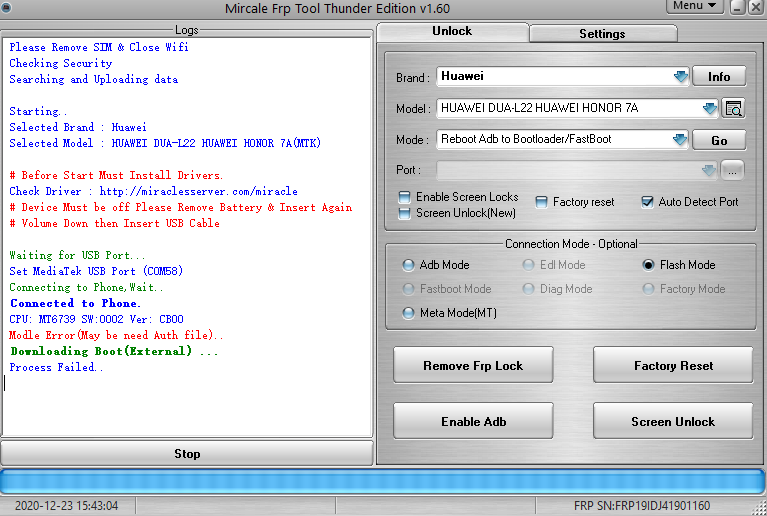The width and height of the screenshot is (767, 516).
Task: Click Remove Frp Lock button
Action: coord(473,365)
